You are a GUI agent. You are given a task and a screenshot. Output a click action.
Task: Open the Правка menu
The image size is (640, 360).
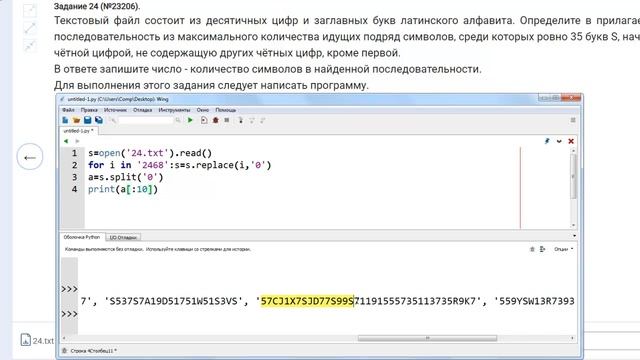89,110
